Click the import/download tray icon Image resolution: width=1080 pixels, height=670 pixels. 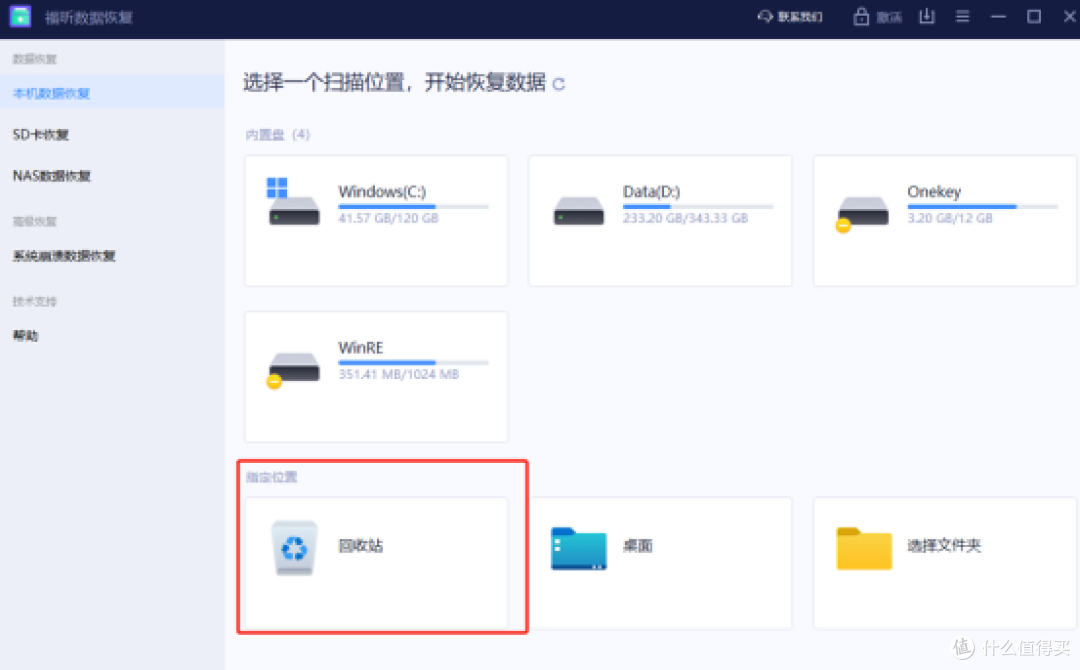[x=927, y=17]
